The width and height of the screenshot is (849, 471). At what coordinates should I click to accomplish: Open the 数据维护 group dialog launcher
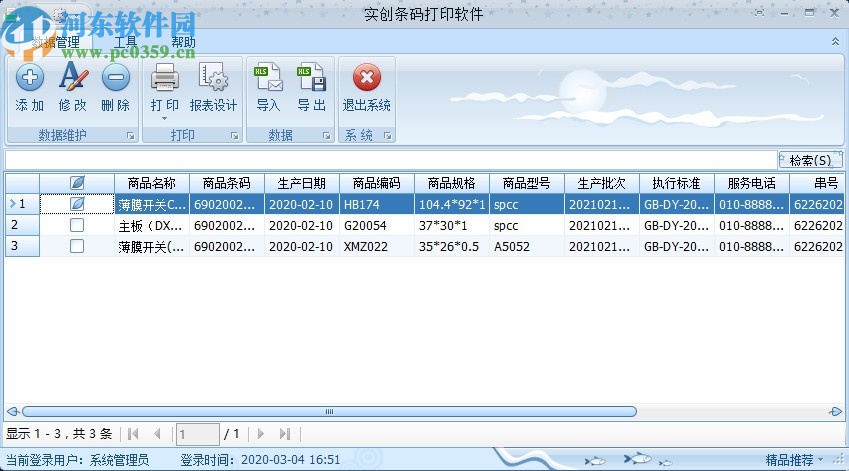click(x=130, y=136)
